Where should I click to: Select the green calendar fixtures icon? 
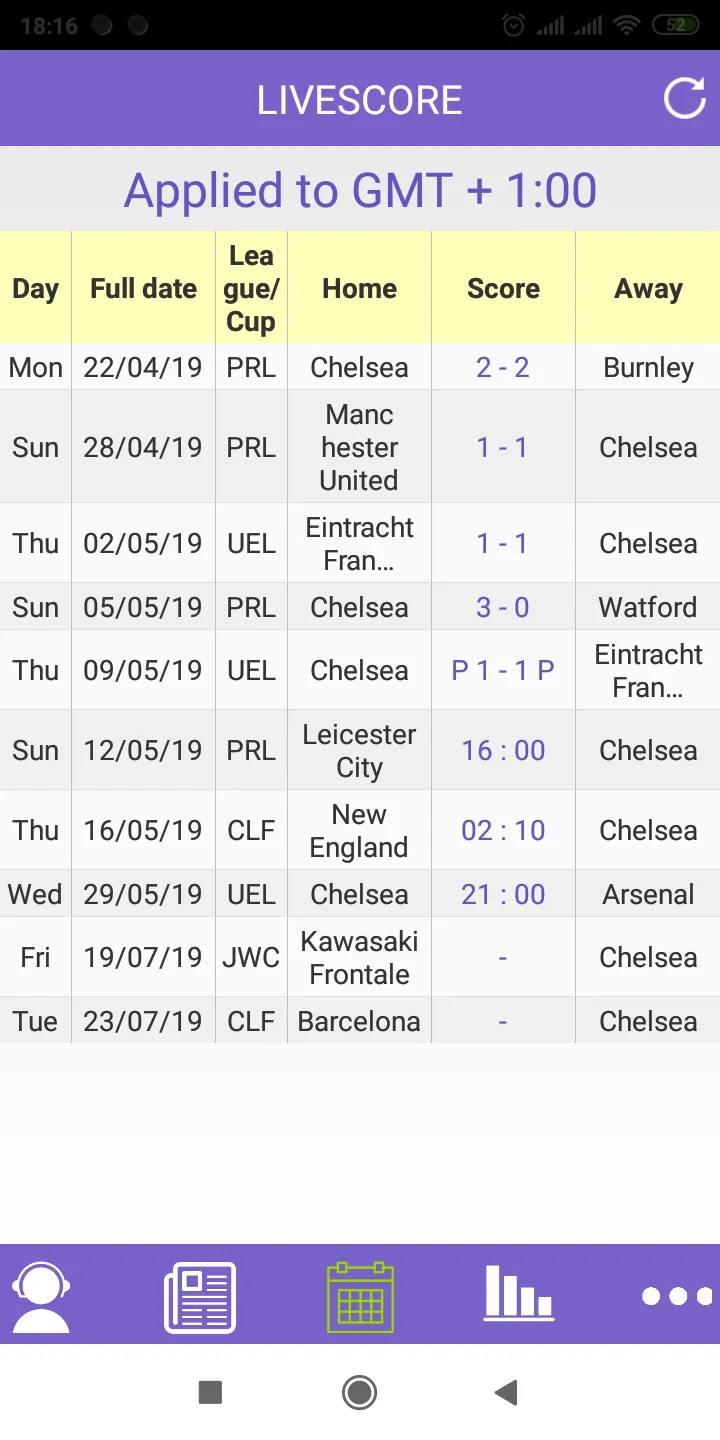[360, 1297]
